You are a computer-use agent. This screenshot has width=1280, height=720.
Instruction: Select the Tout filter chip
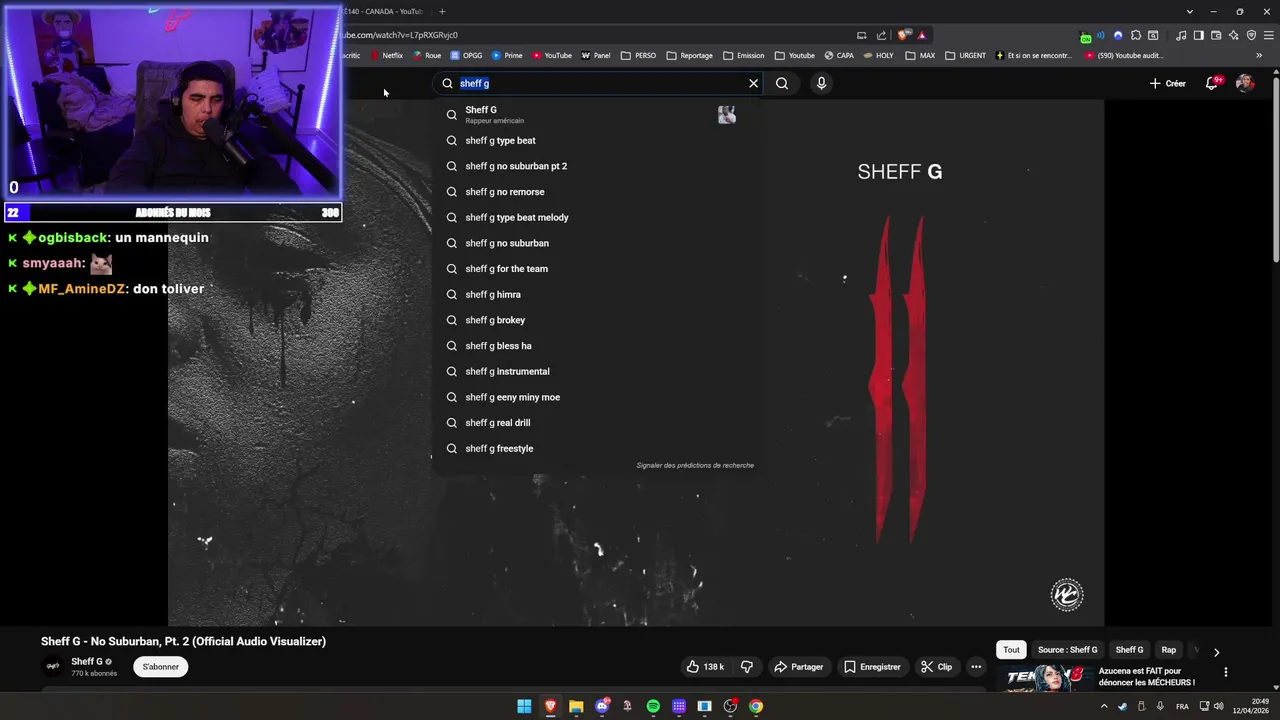coord(1011,650)
